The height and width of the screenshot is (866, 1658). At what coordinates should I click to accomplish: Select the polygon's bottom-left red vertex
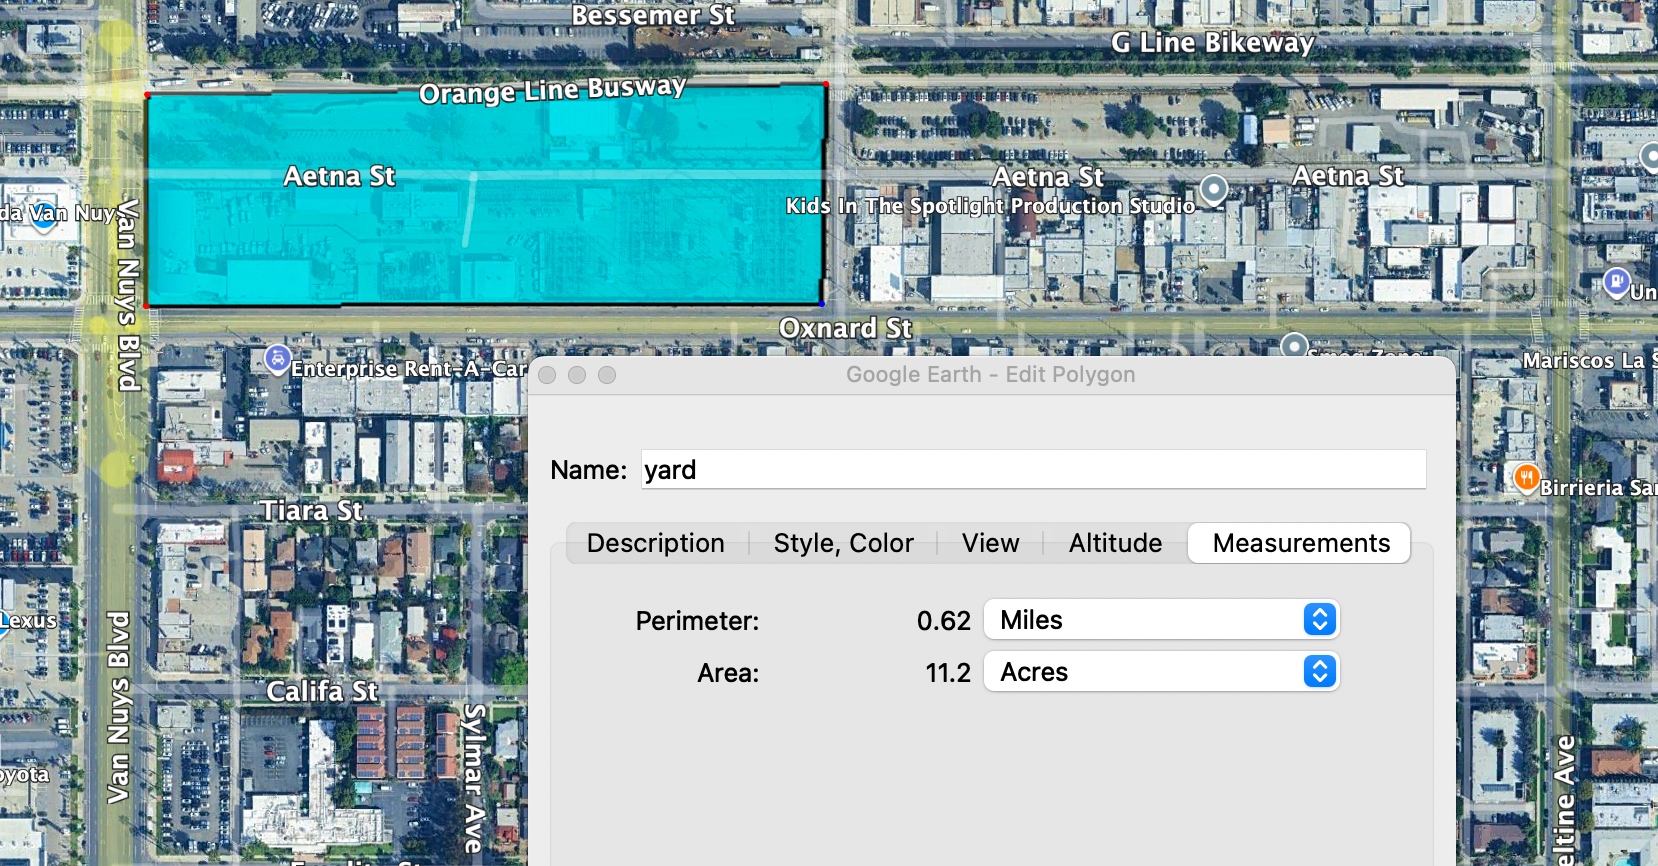pyautogui.click(x=147, y=306)
